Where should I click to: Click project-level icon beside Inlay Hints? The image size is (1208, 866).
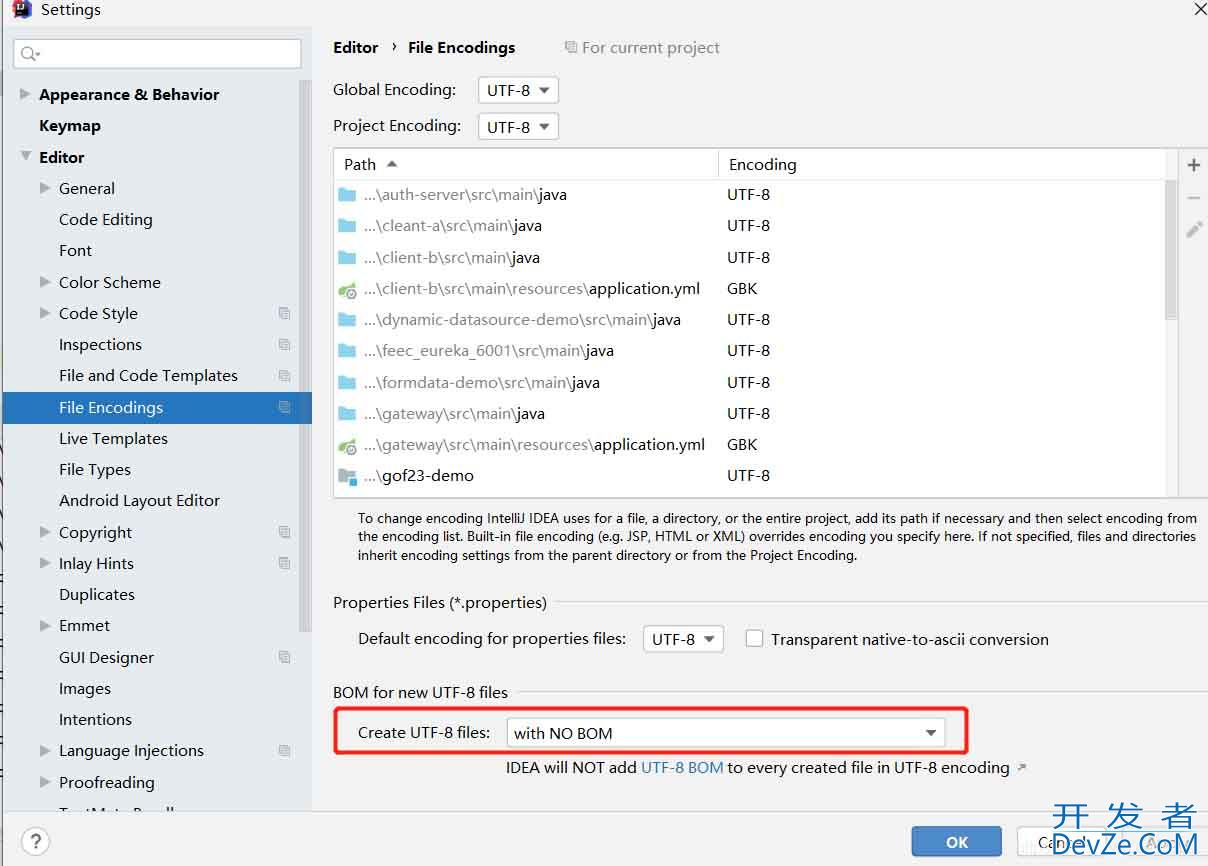click(285, 563)
